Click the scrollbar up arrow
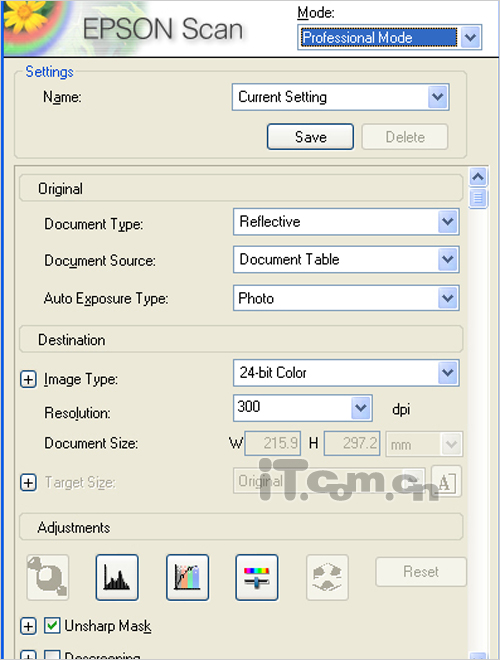The width and height of the screenshot is (500, 660). [x=478, y=177]
